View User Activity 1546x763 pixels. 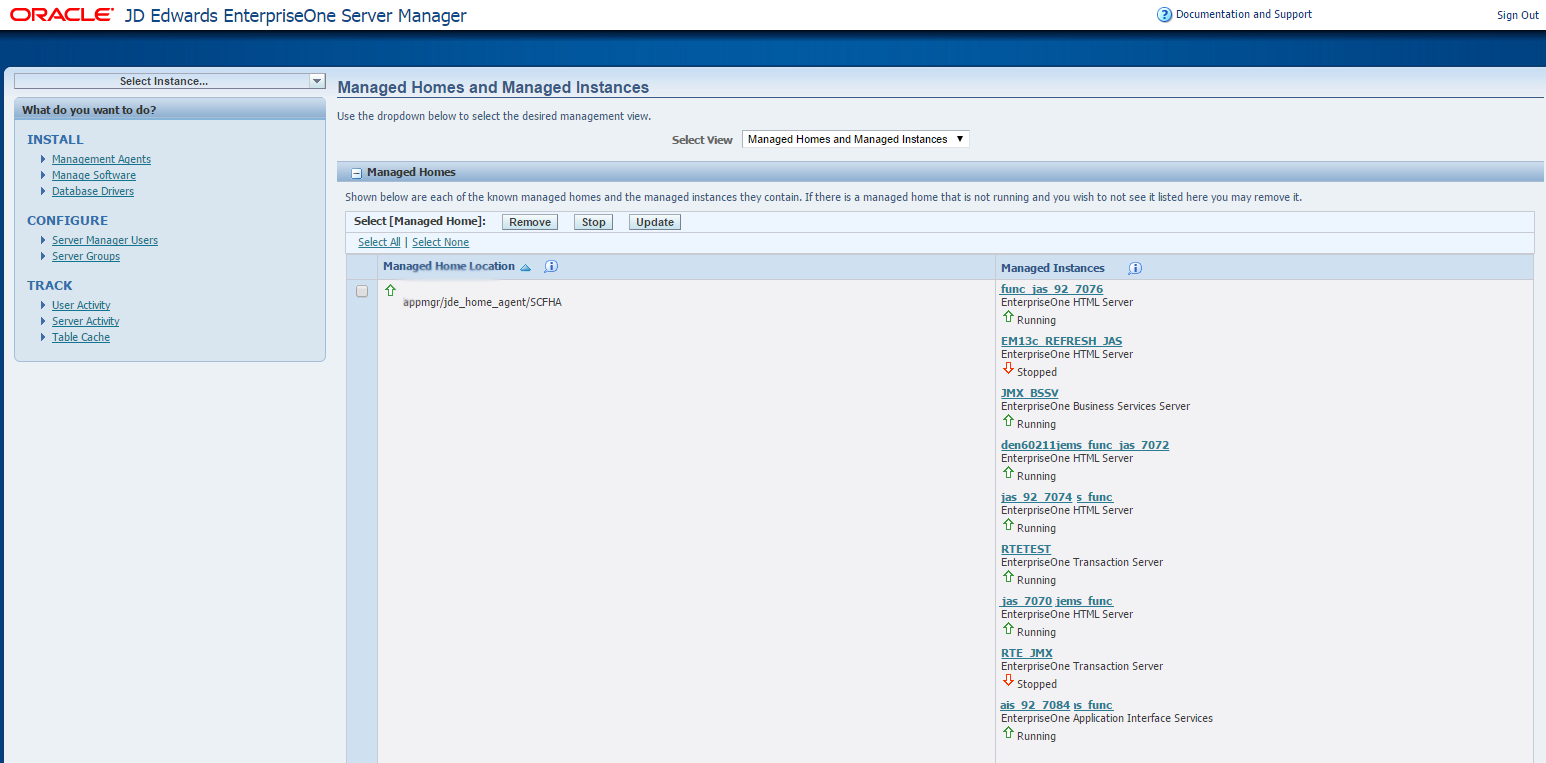click(81, 305)
